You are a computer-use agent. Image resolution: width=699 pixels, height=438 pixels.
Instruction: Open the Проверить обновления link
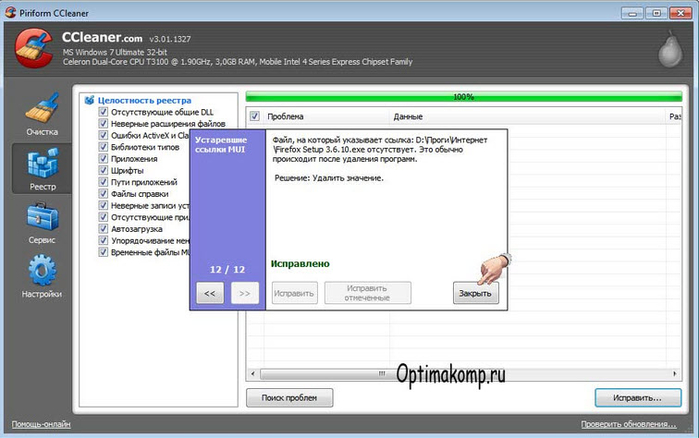pos(629,424)
